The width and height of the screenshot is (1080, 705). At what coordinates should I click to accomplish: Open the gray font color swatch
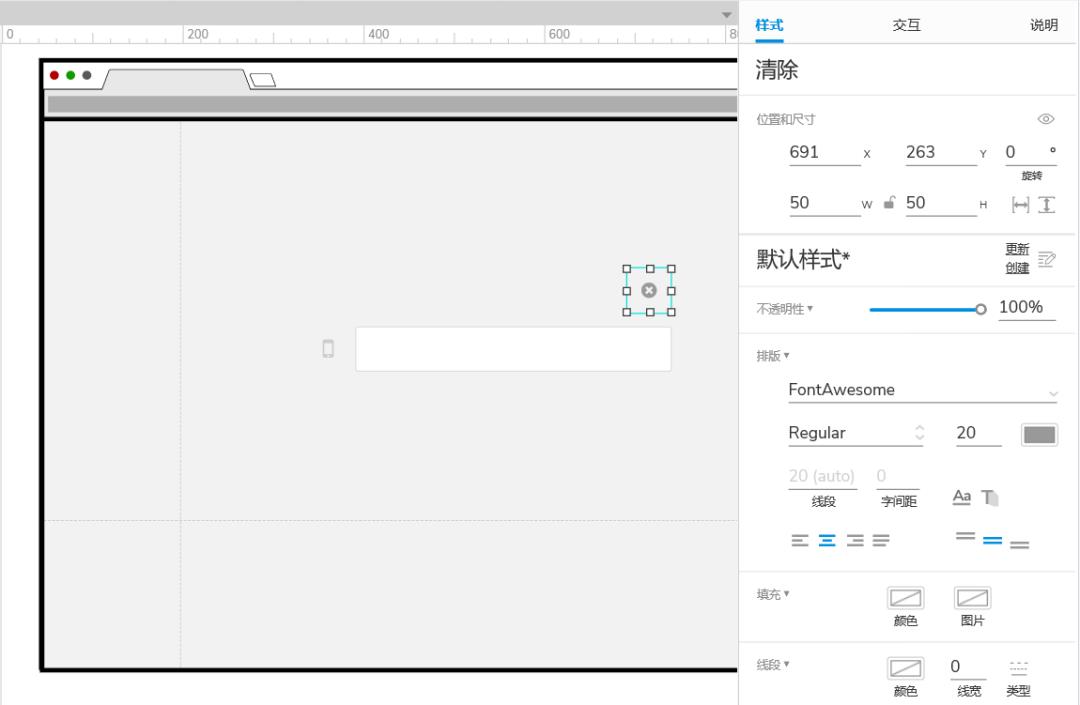(1039, 434)
